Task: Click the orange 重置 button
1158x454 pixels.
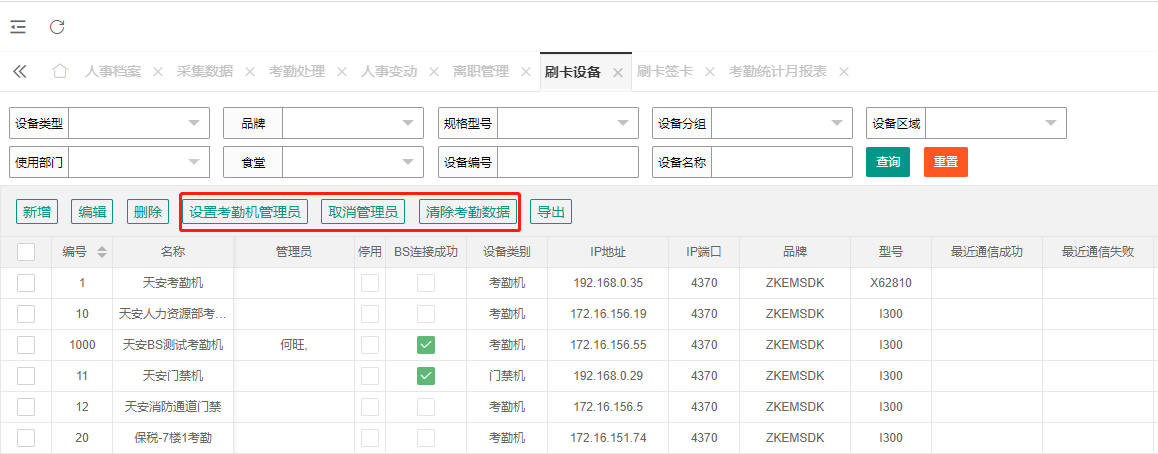Action: [x=945, y=162]
